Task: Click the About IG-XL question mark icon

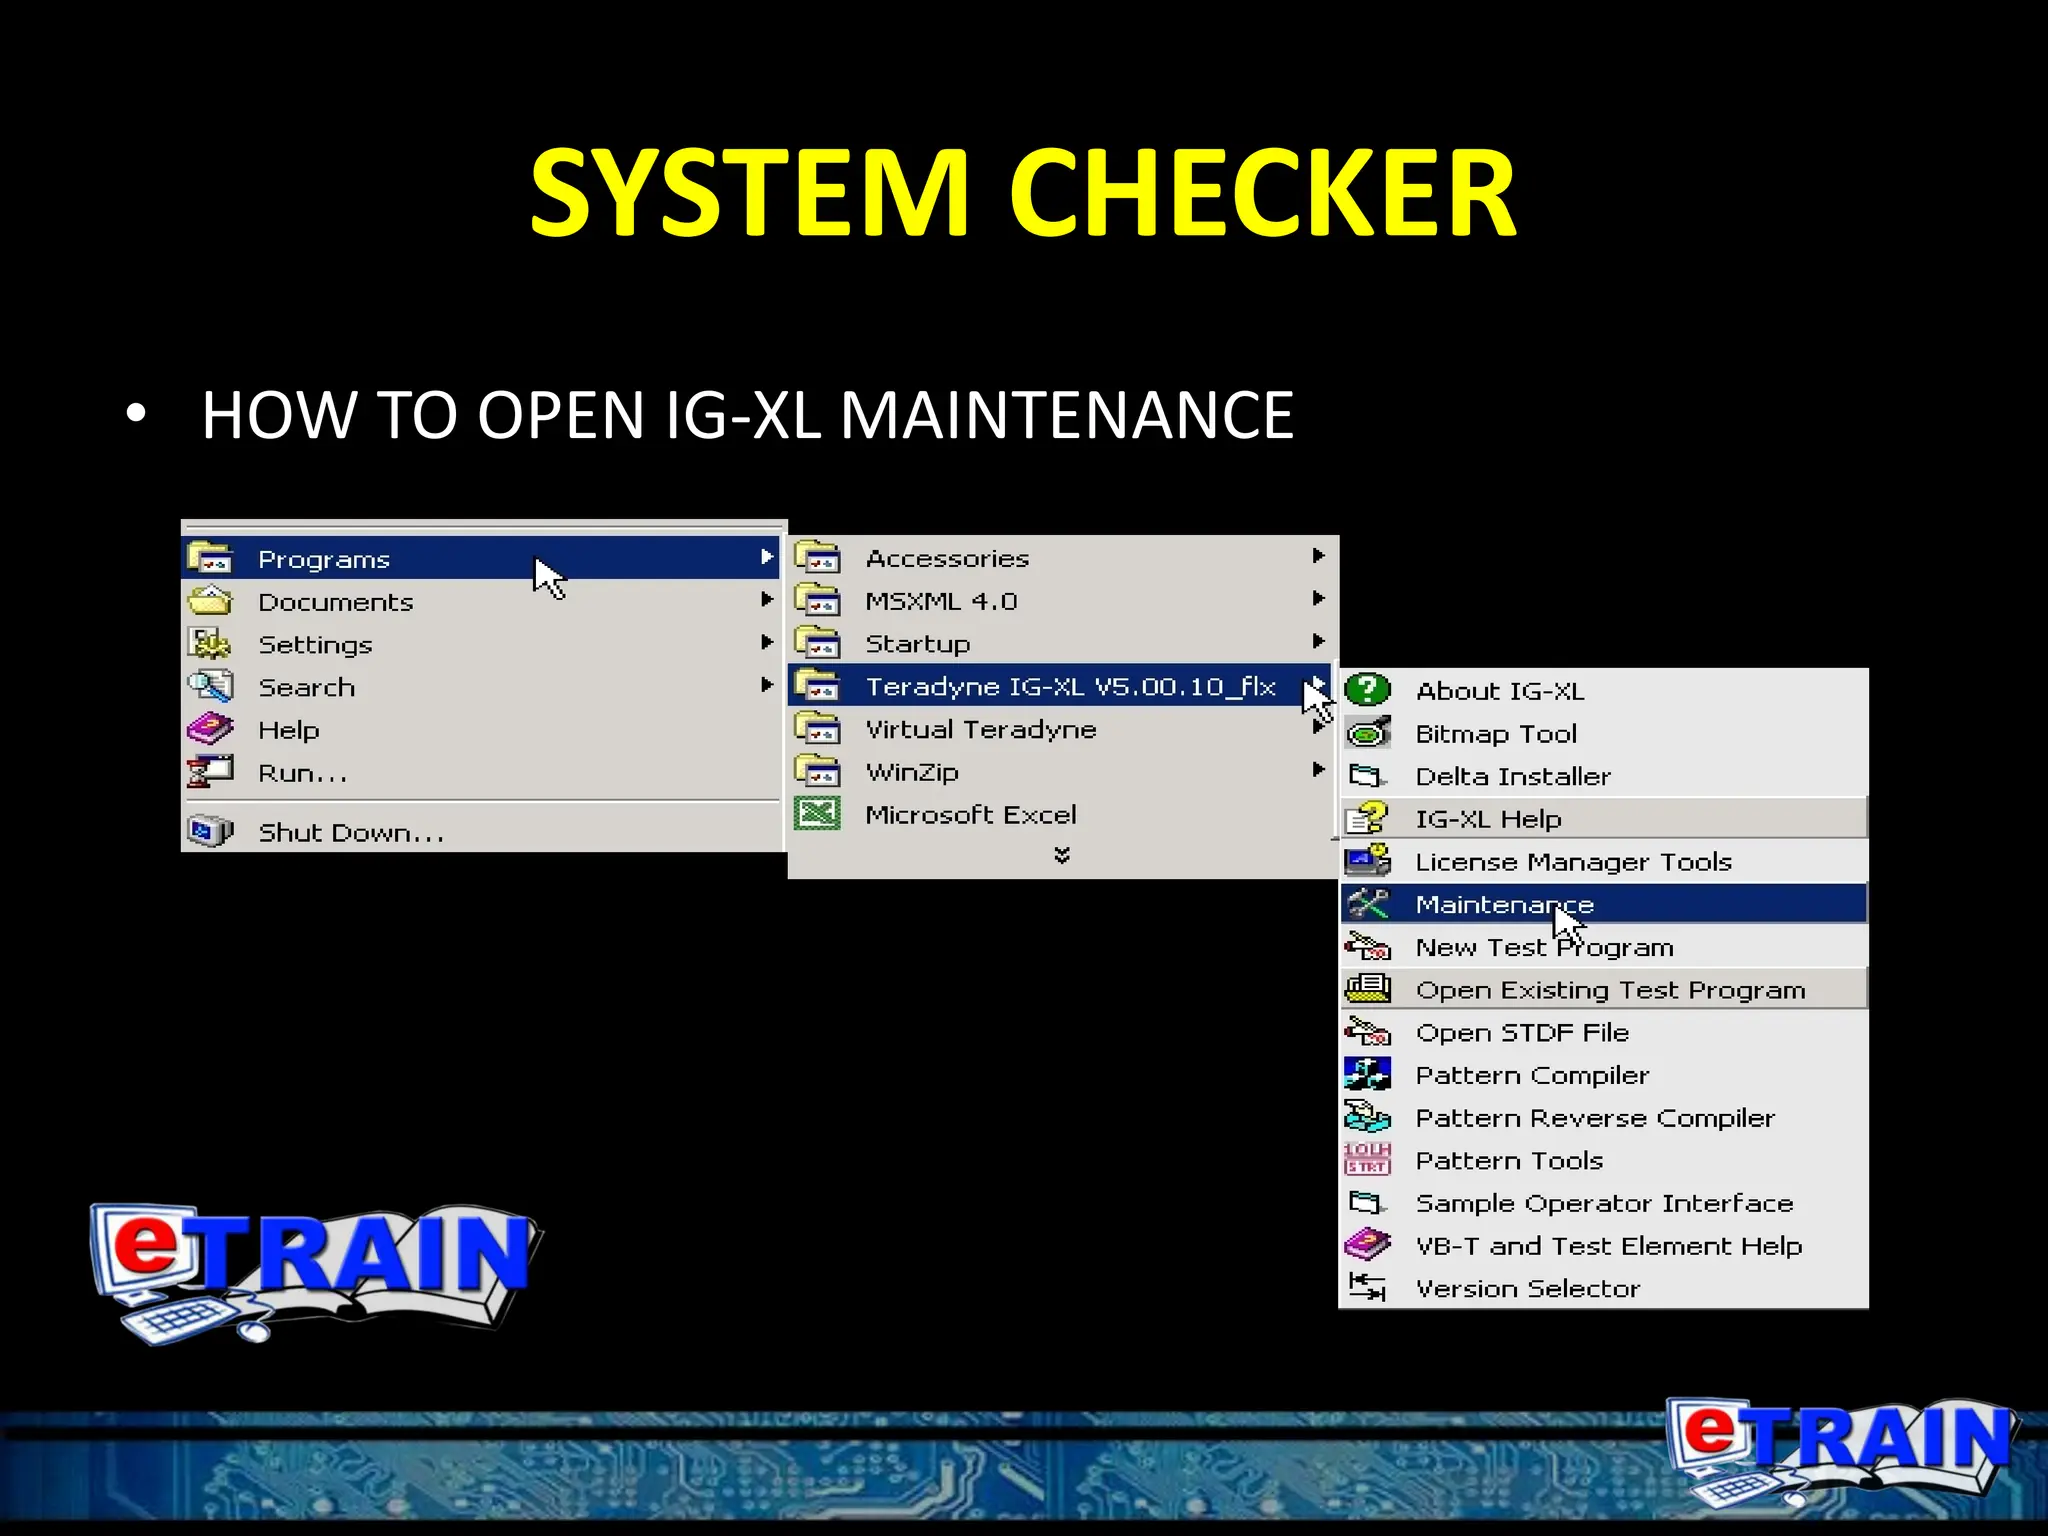Action: click(1368, 690)
